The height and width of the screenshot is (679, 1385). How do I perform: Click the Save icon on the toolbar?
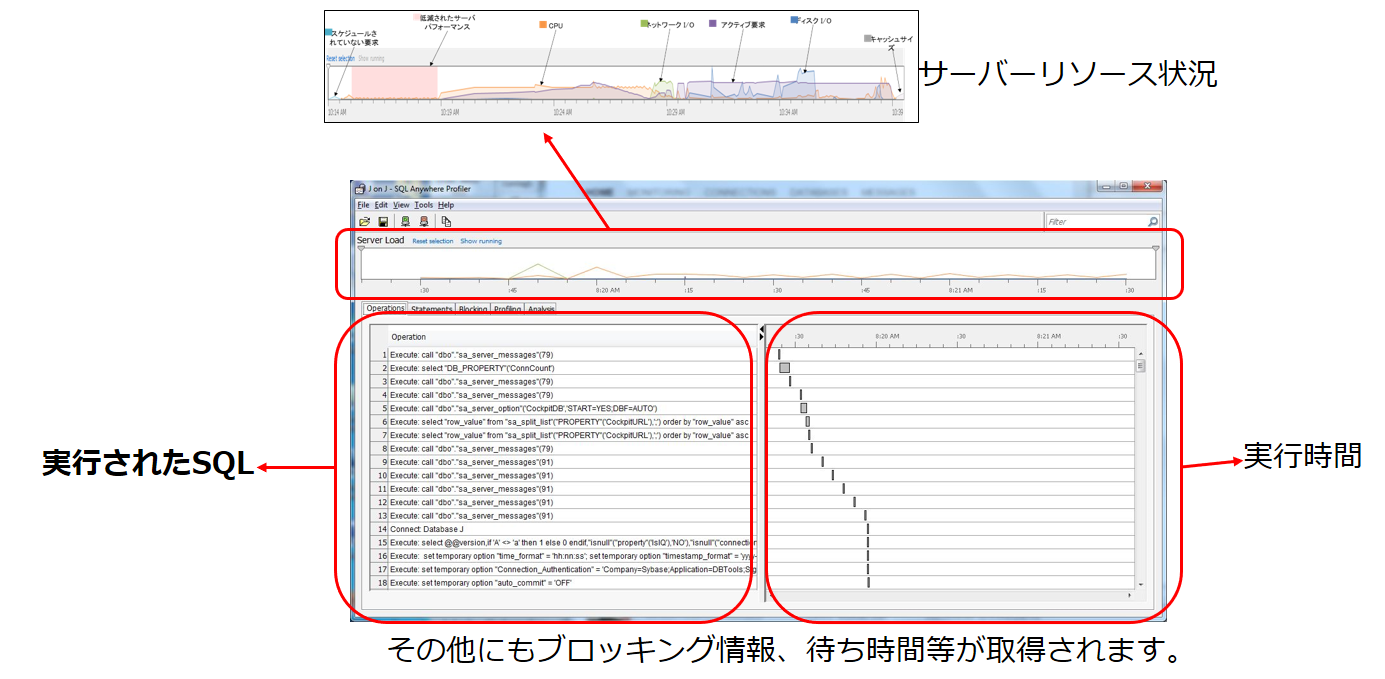point(383,221)
